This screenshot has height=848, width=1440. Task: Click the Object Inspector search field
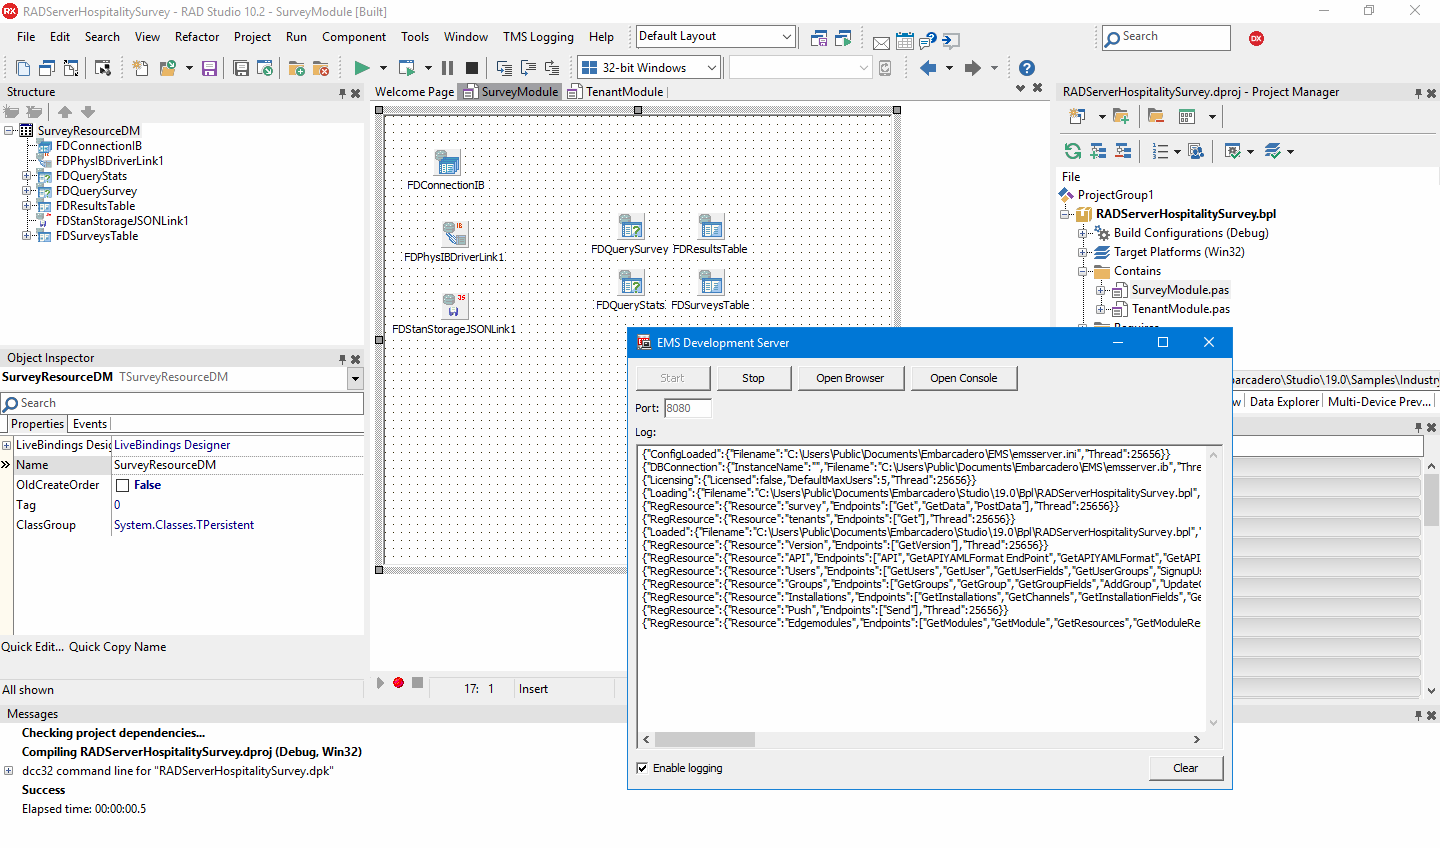(182, 403)
